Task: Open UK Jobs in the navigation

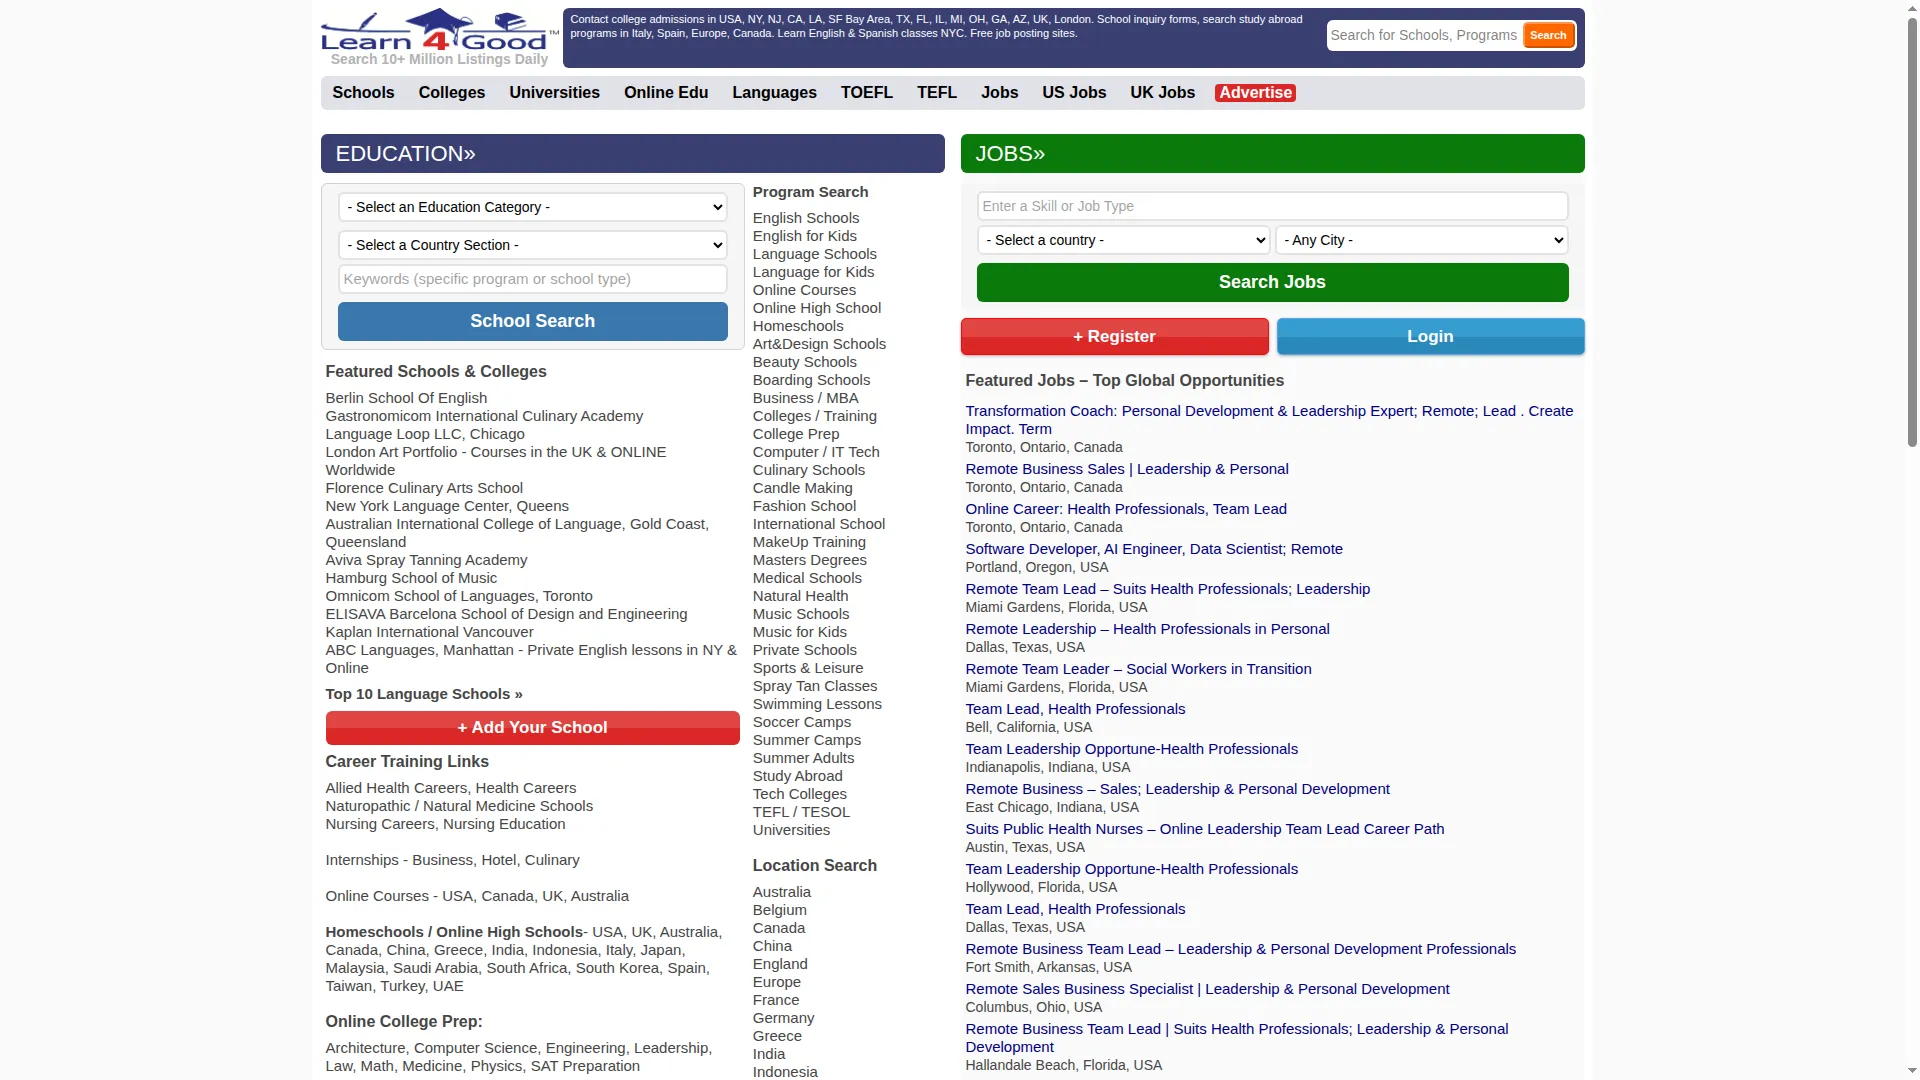Action: 1162,92
